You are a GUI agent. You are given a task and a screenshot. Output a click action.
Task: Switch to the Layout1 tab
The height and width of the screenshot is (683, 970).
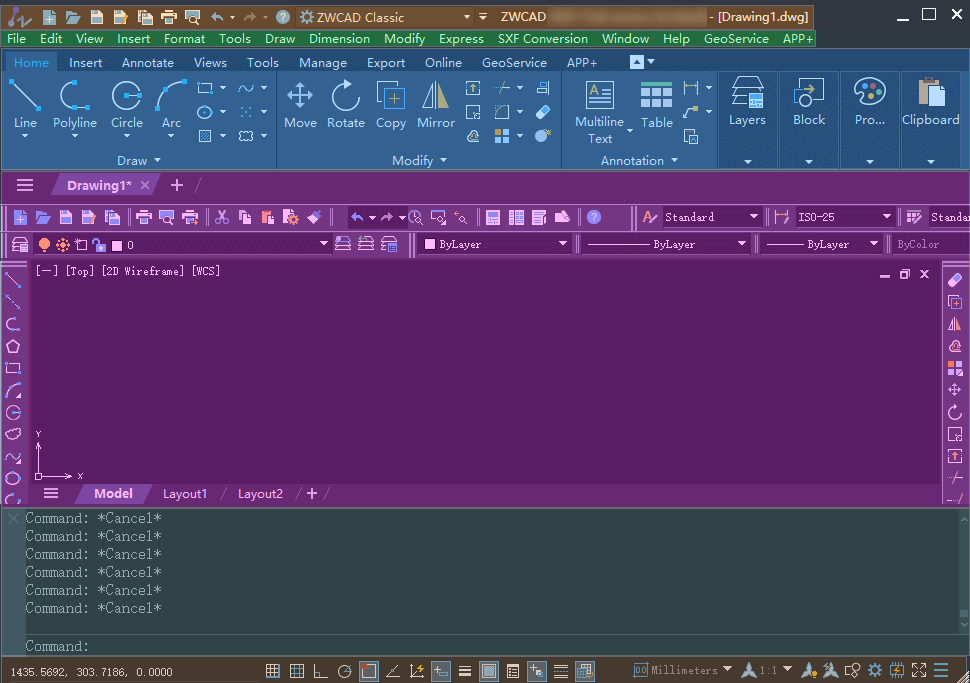184,494
